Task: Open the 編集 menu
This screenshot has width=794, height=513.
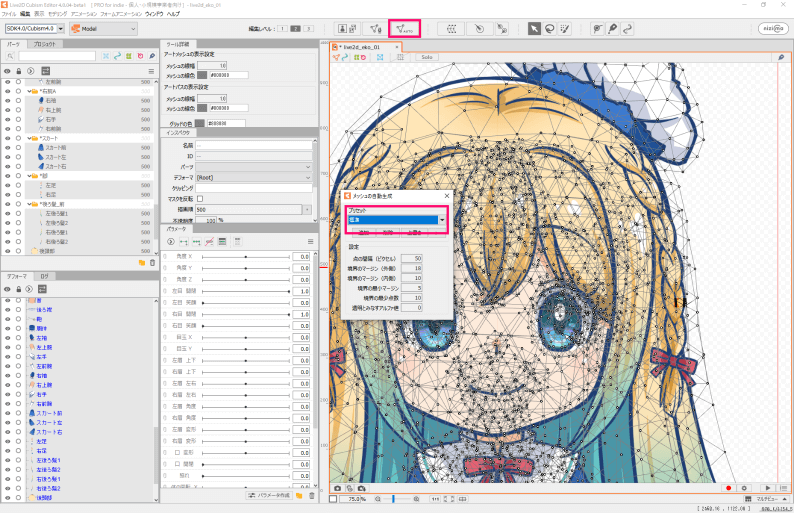Action: pyautogui.click(x=25, y=14)
